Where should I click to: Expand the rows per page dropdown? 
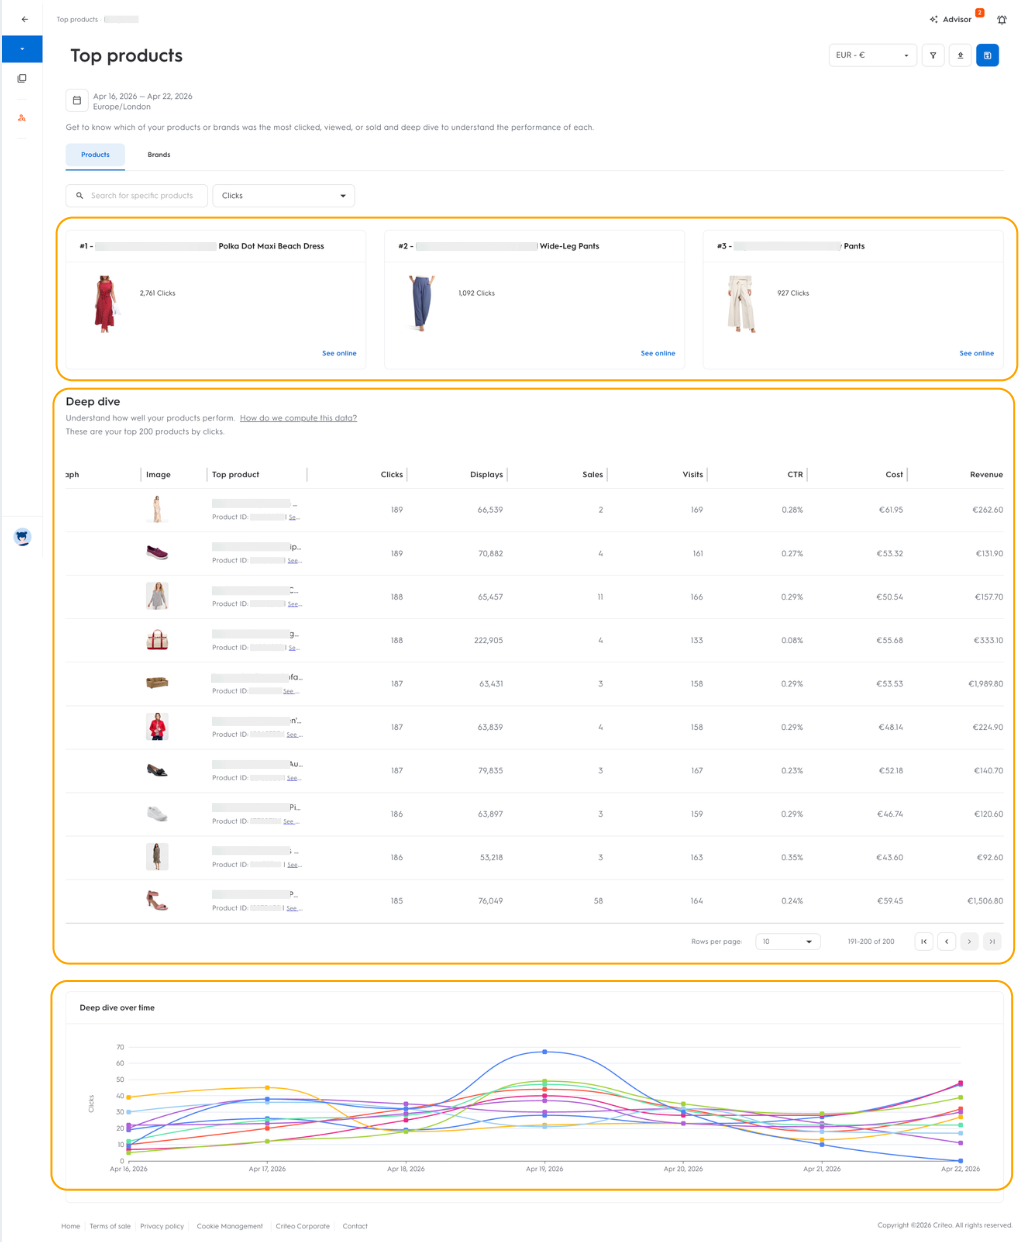pyautogui.click(x=788, y=941)
